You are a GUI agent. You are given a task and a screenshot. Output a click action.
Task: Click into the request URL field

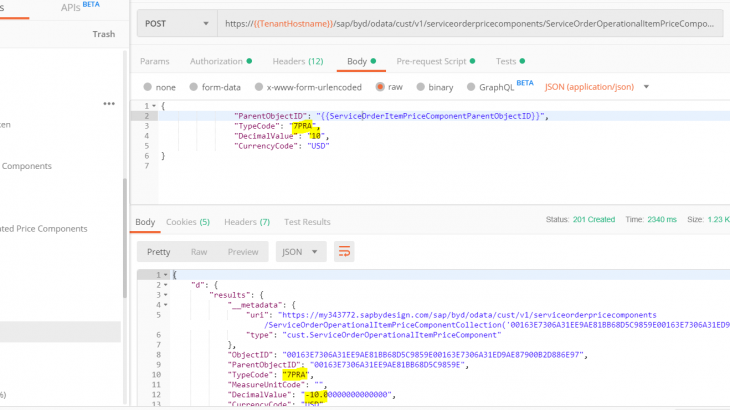pyautogui.click(x=470, y=21)
